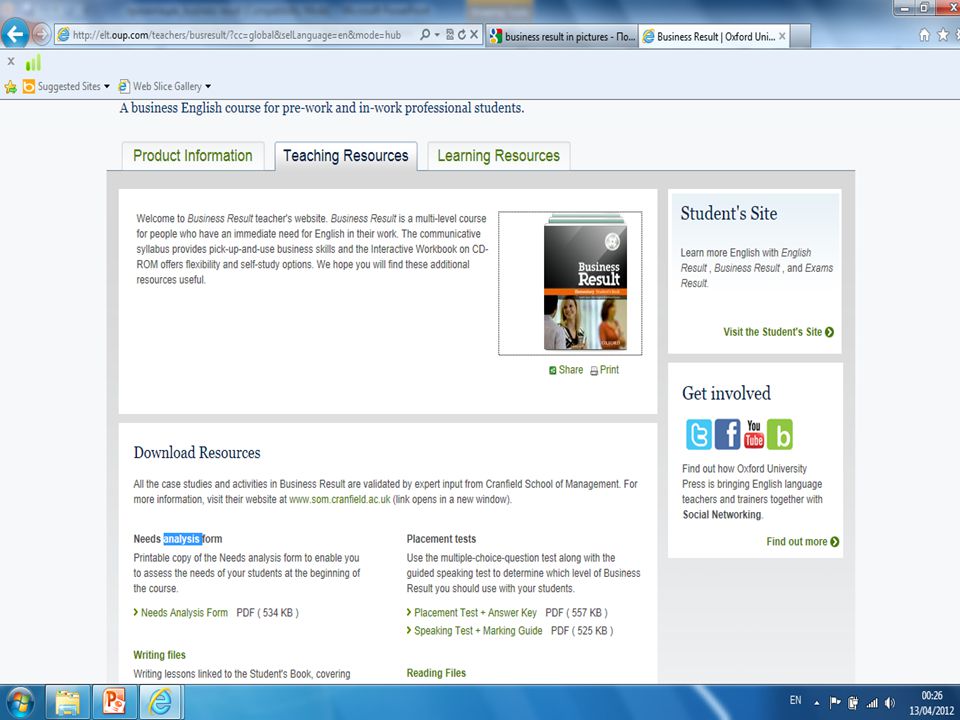Click the power/battery tray icon
Screen dimensions: 960x720
(853, 703)
